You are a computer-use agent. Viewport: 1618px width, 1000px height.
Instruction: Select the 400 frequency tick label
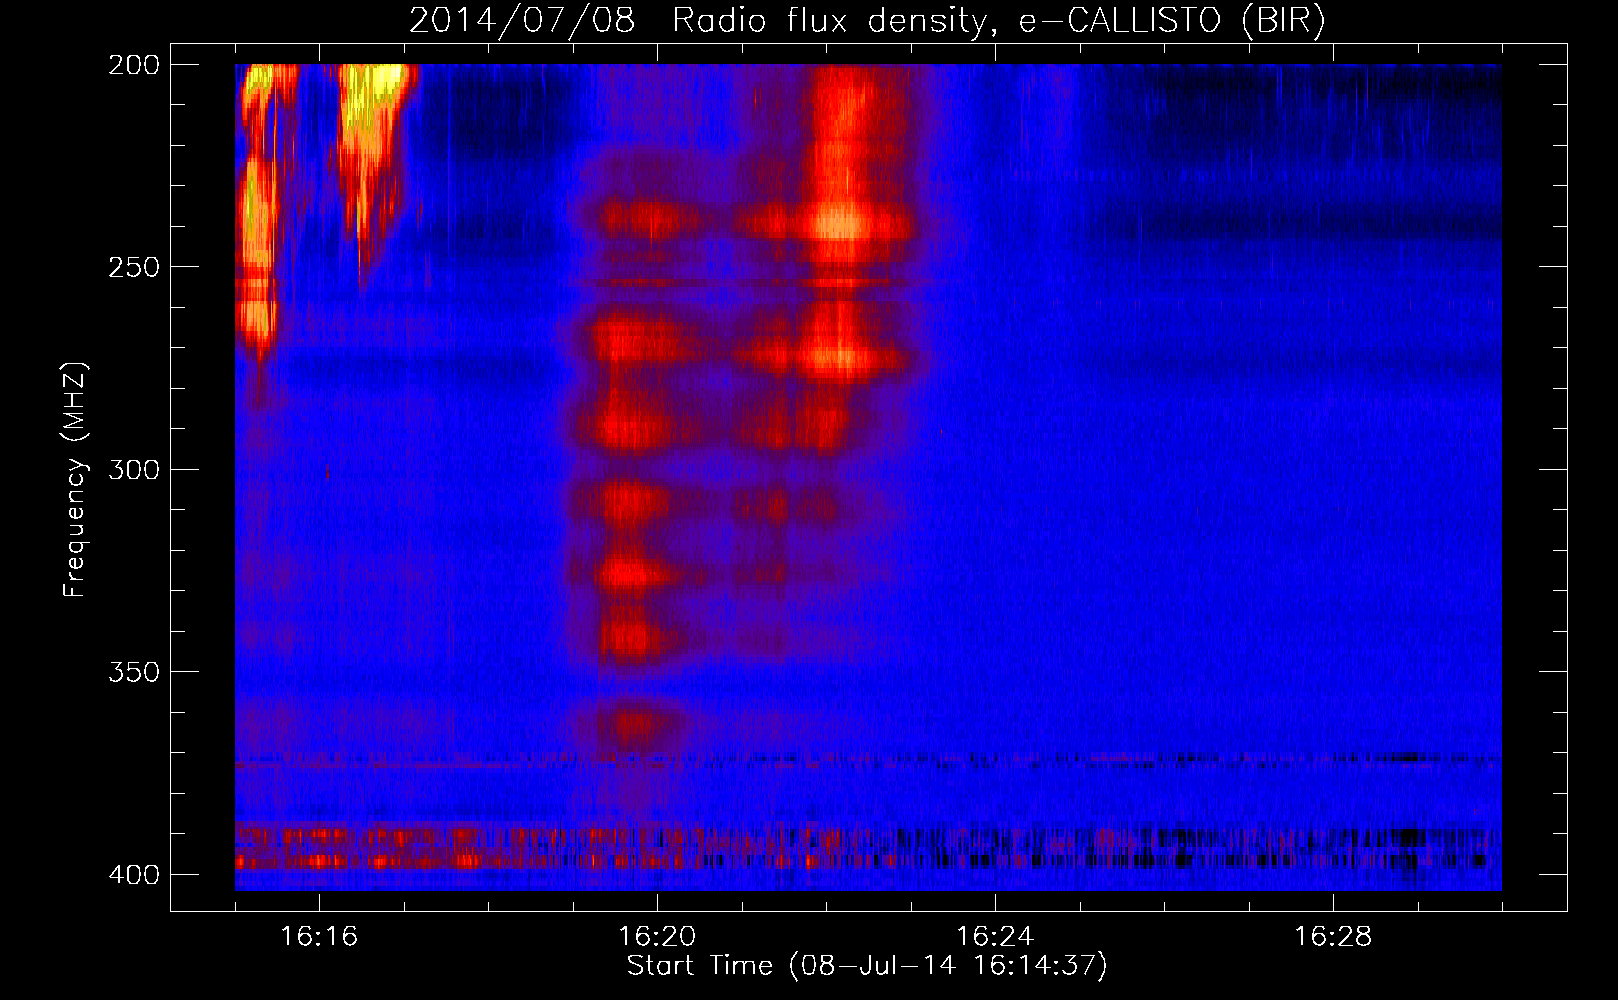133,874
